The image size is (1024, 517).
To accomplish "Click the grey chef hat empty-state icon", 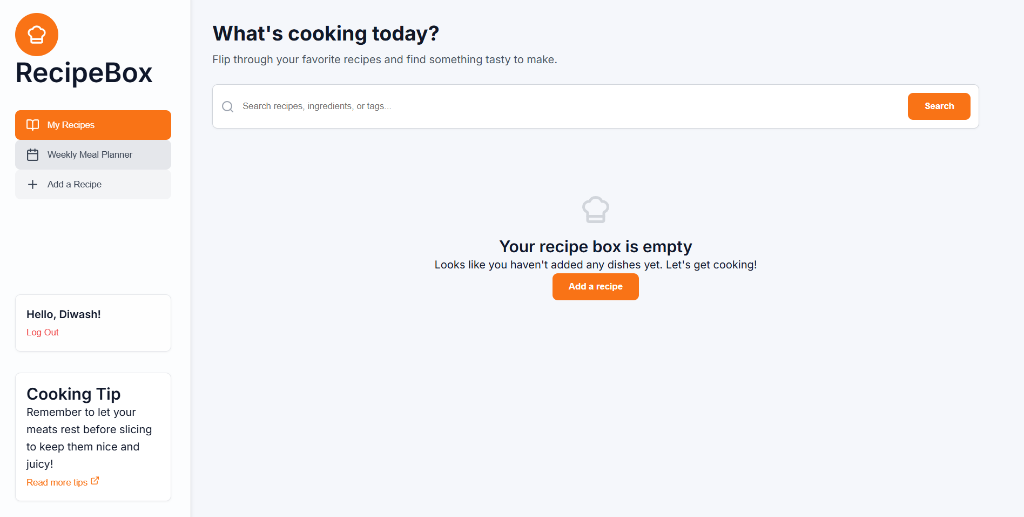I will tap(596, 209).
